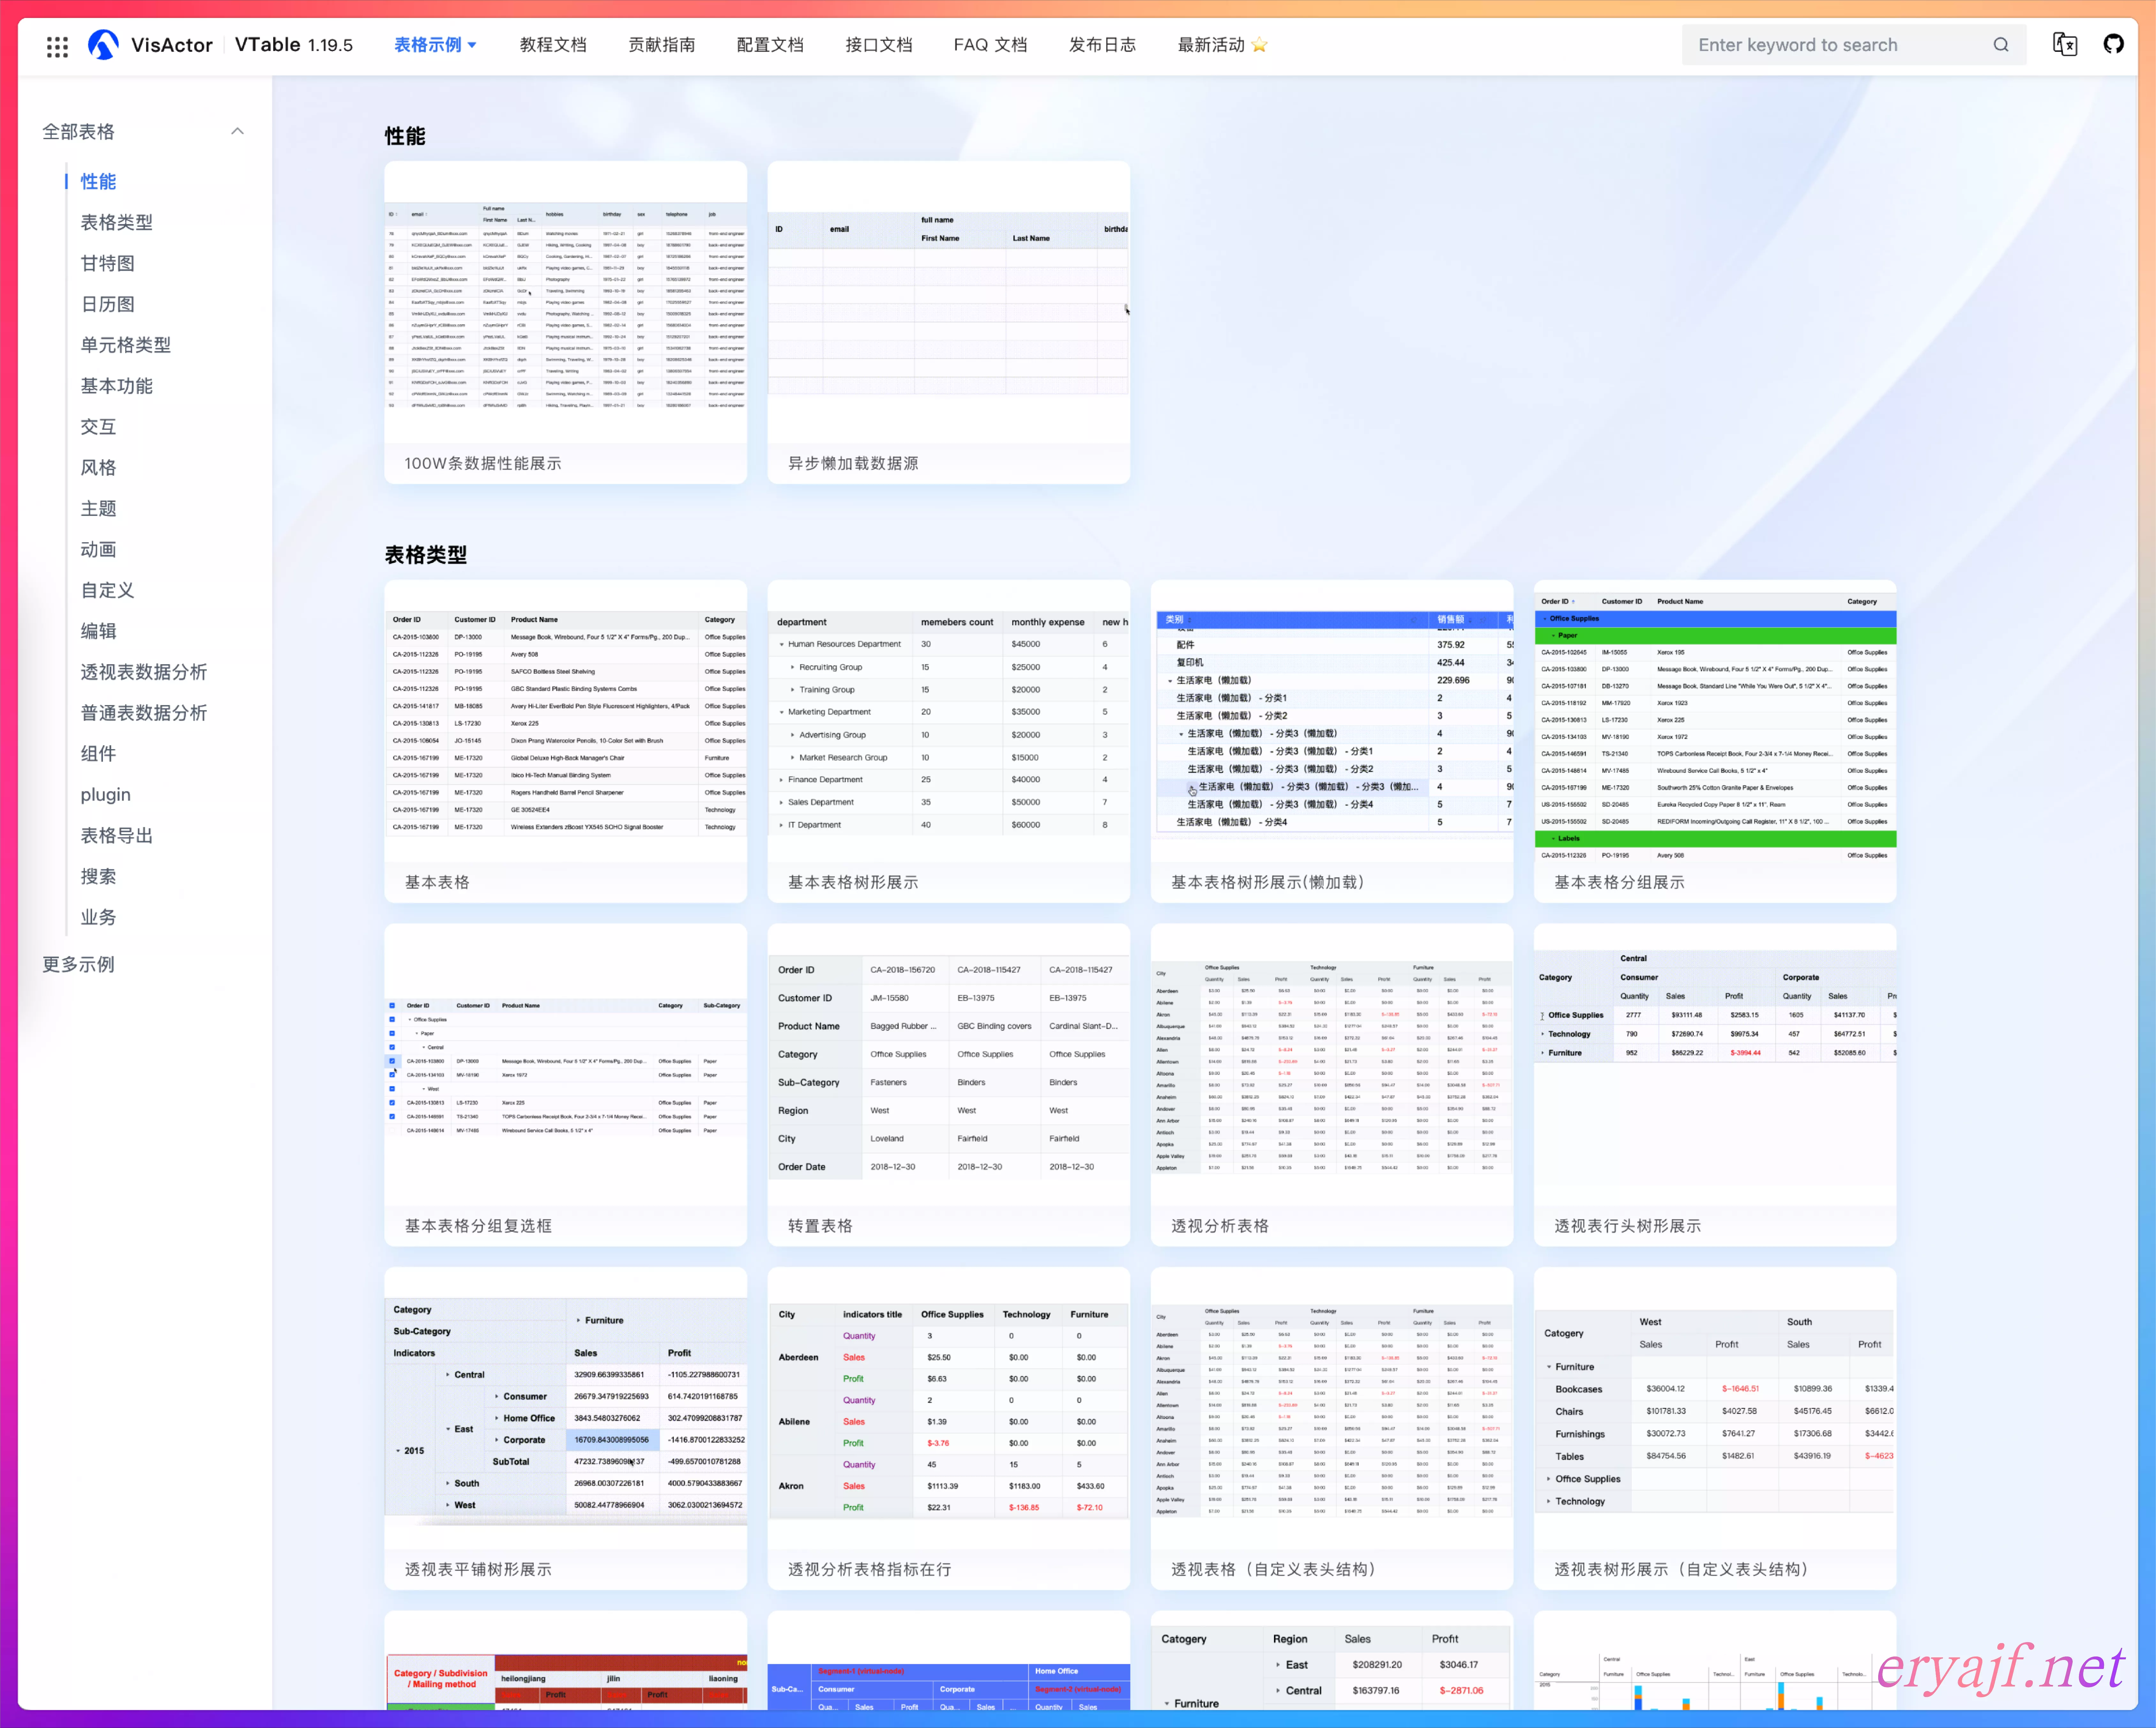Open the 基本表格树形展示(懒加载) example thumbnail
2156x1728 pixels.
(1332, 721)
